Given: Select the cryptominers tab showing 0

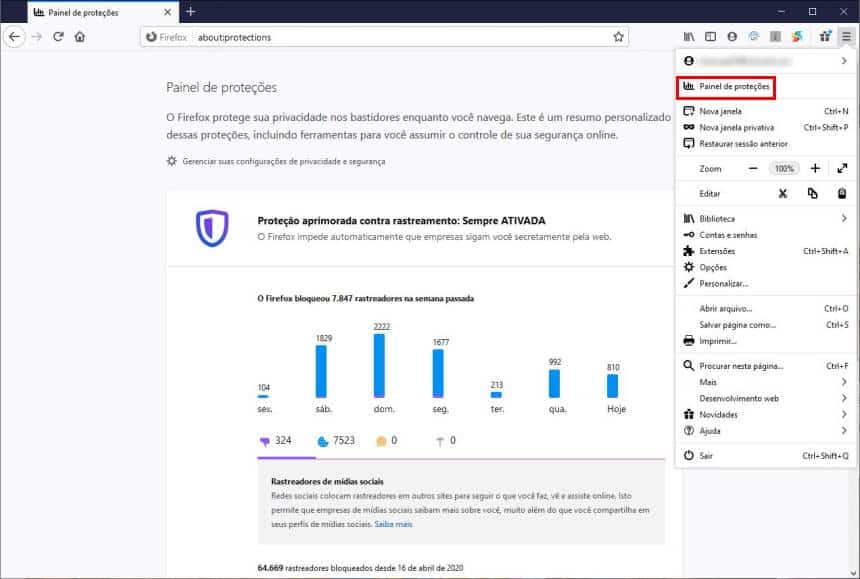Looking at the screenshot, I should [x=445, y=441].
